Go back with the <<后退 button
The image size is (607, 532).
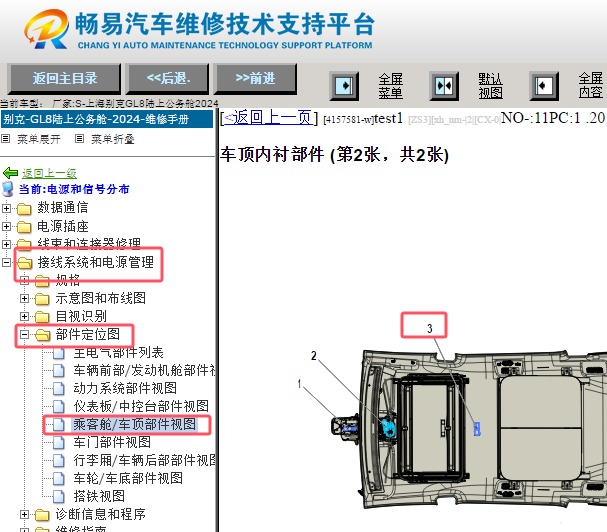(x=168, y=79)
